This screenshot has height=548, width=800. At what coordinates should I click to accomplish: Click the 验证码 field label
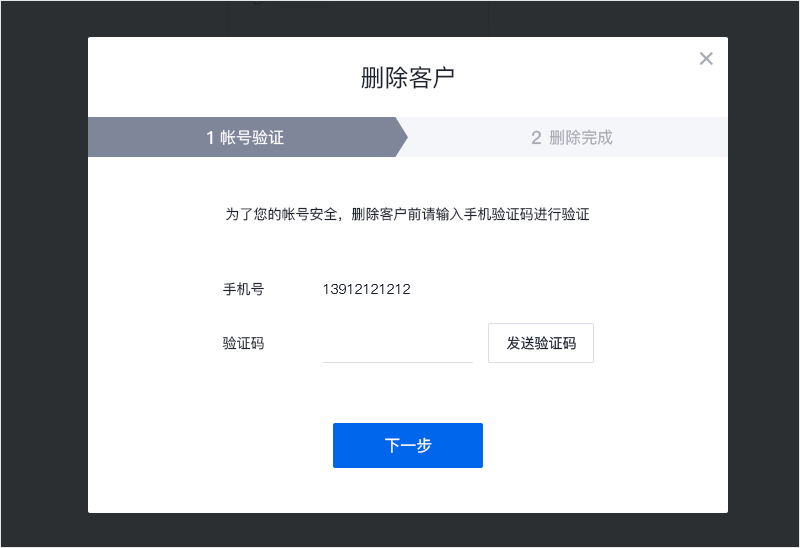[x=243, y=343]
